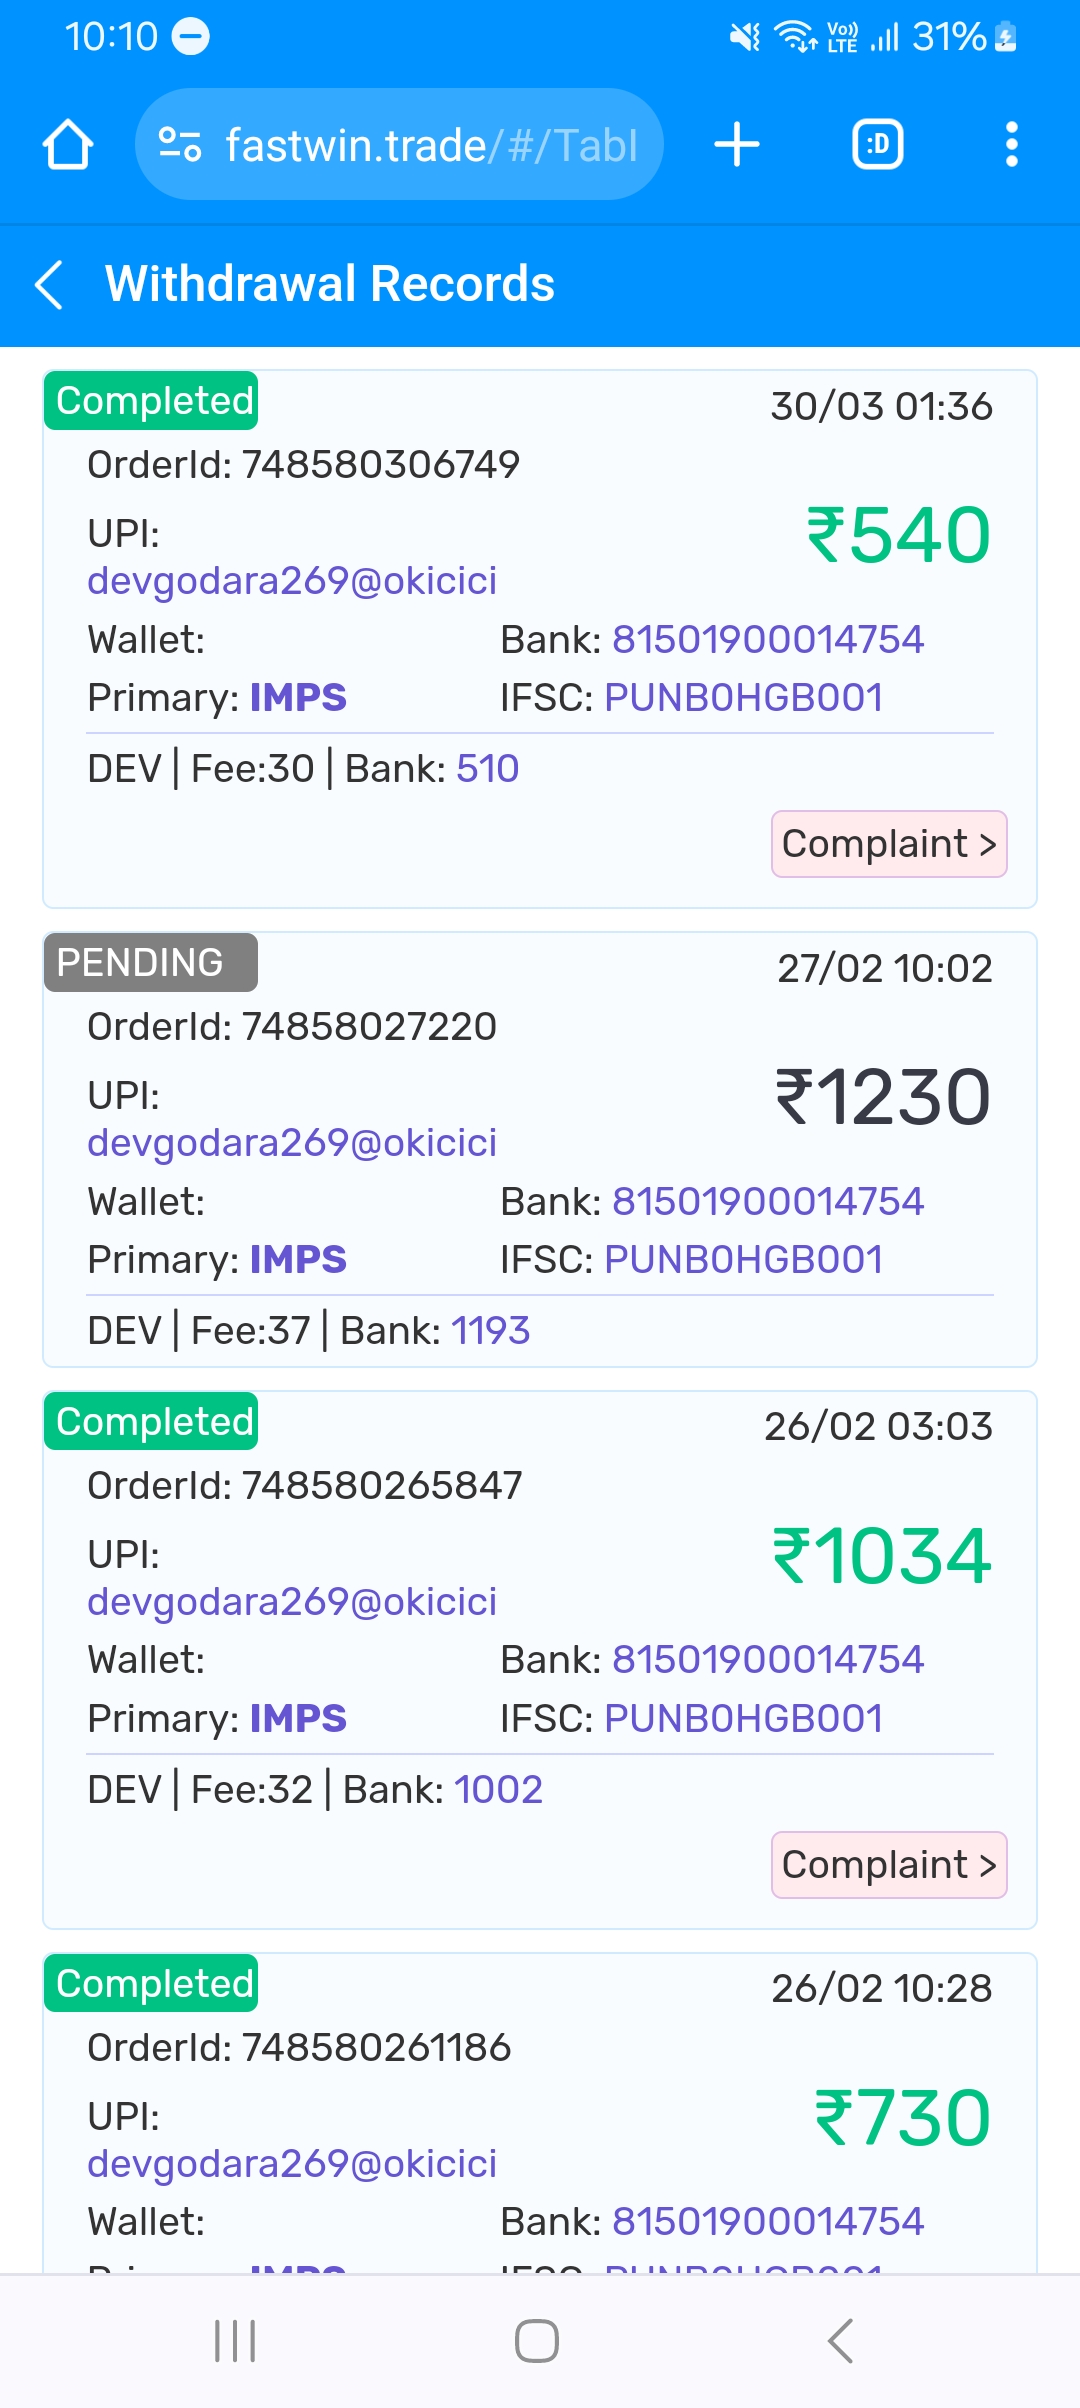Tap the PENDING status badge
The width and height of the screenshot is (1080, 2408).
coord(151,962)
